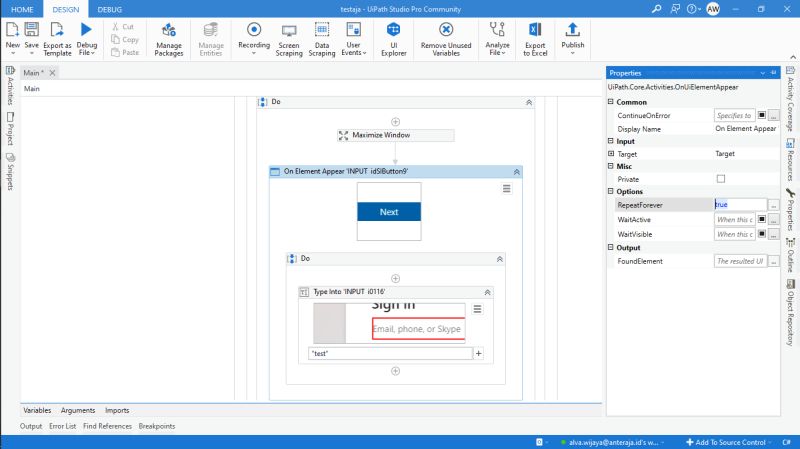Open Properties panel dropdown arrow

762,73
